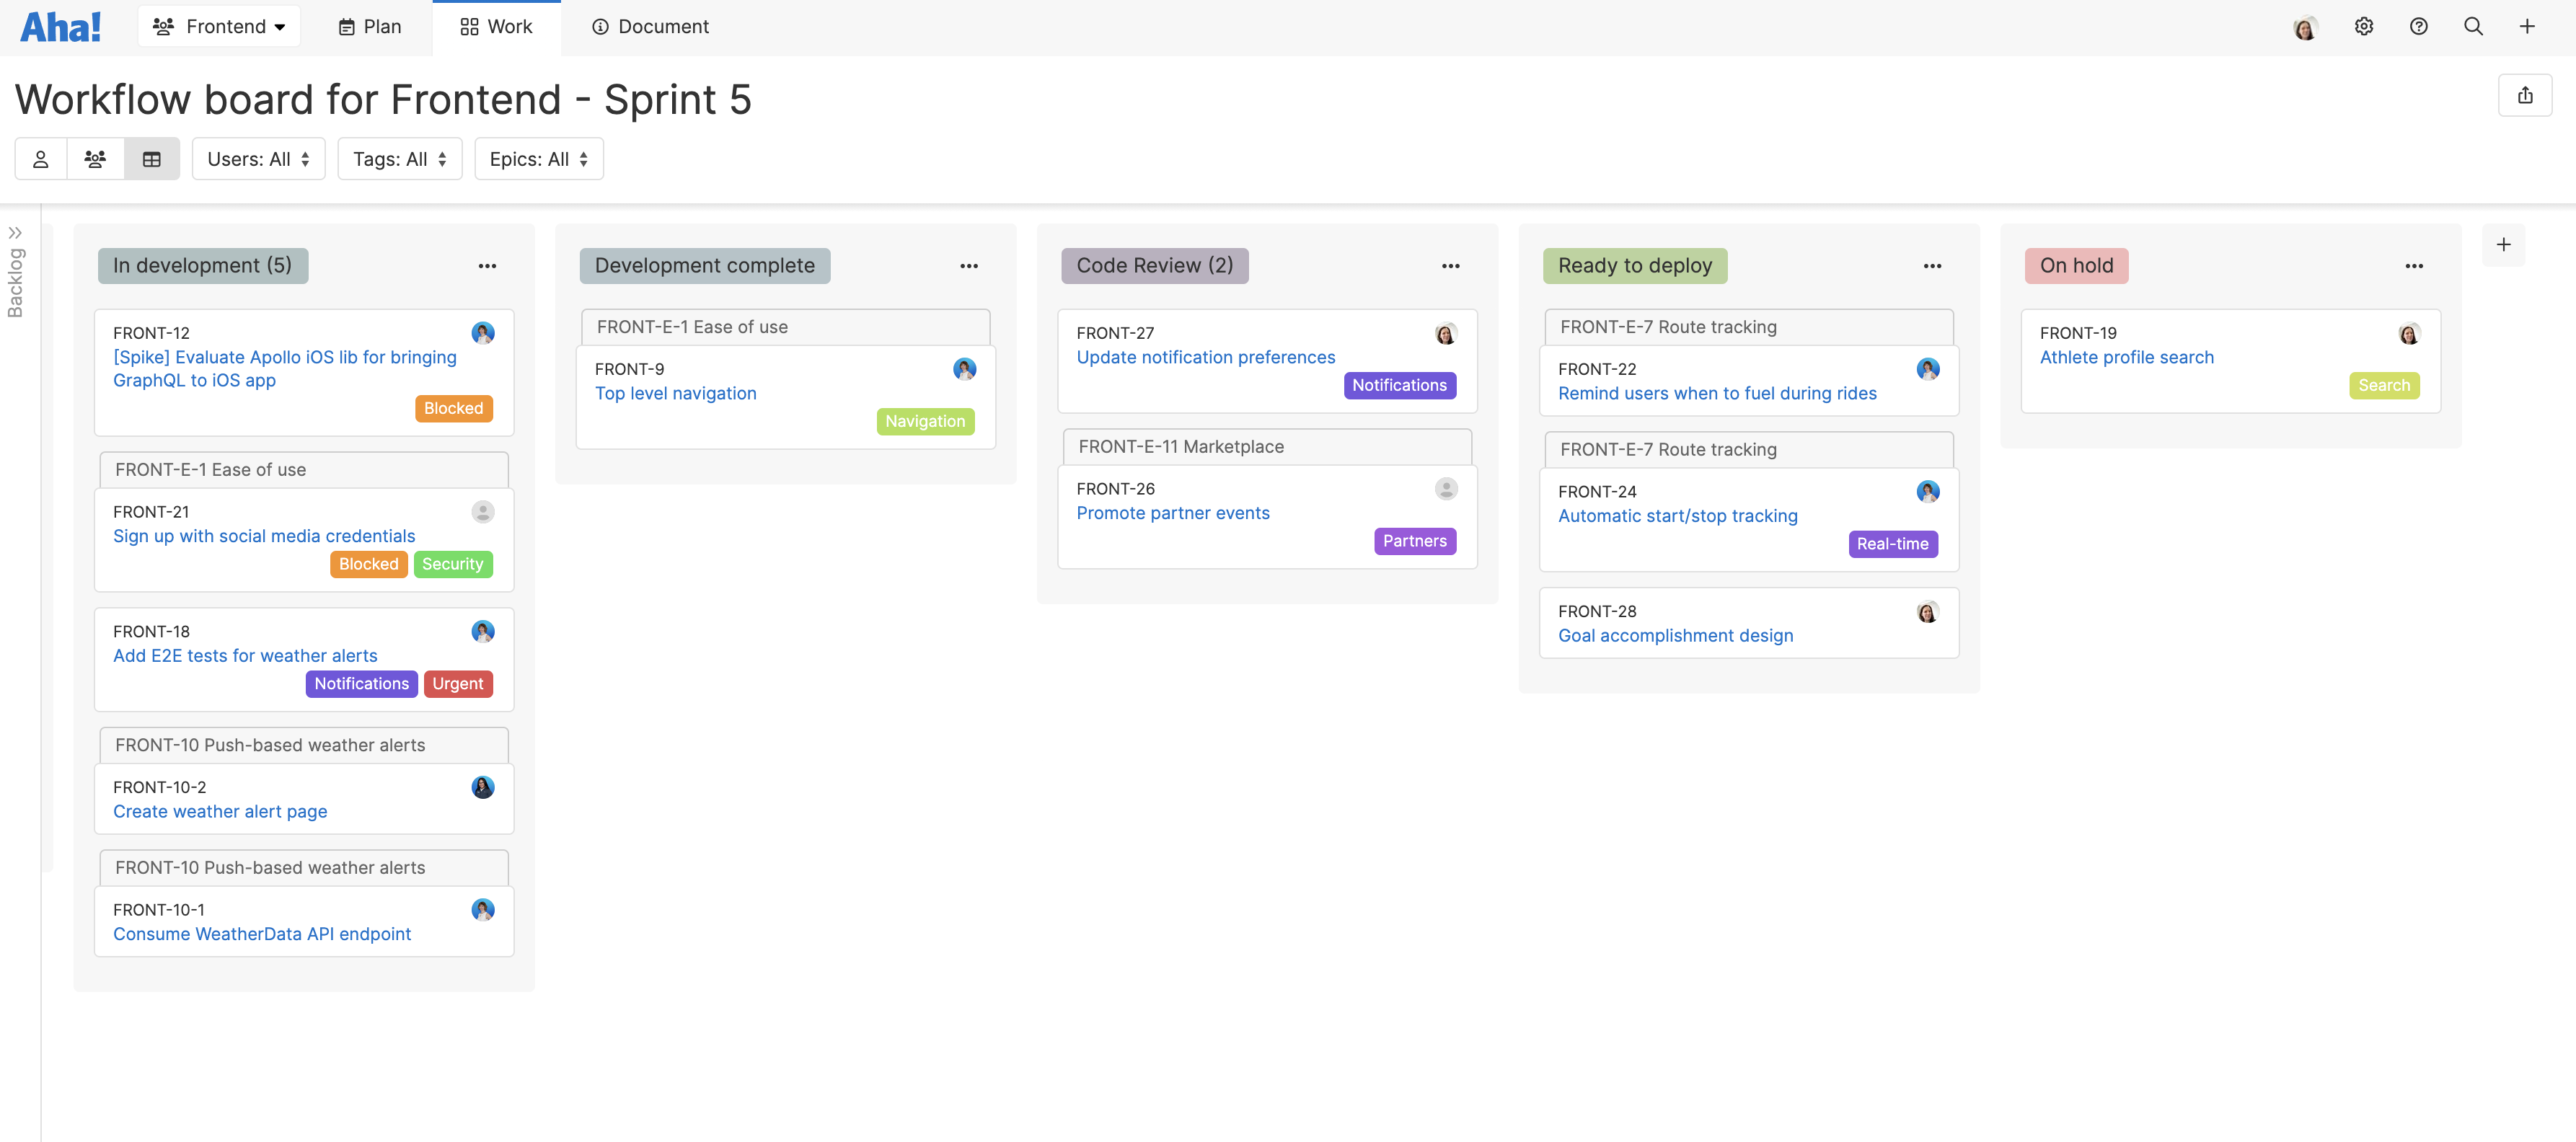Expand the Backlog side panel
2576x1142 pixels.
tap(15, 233)
